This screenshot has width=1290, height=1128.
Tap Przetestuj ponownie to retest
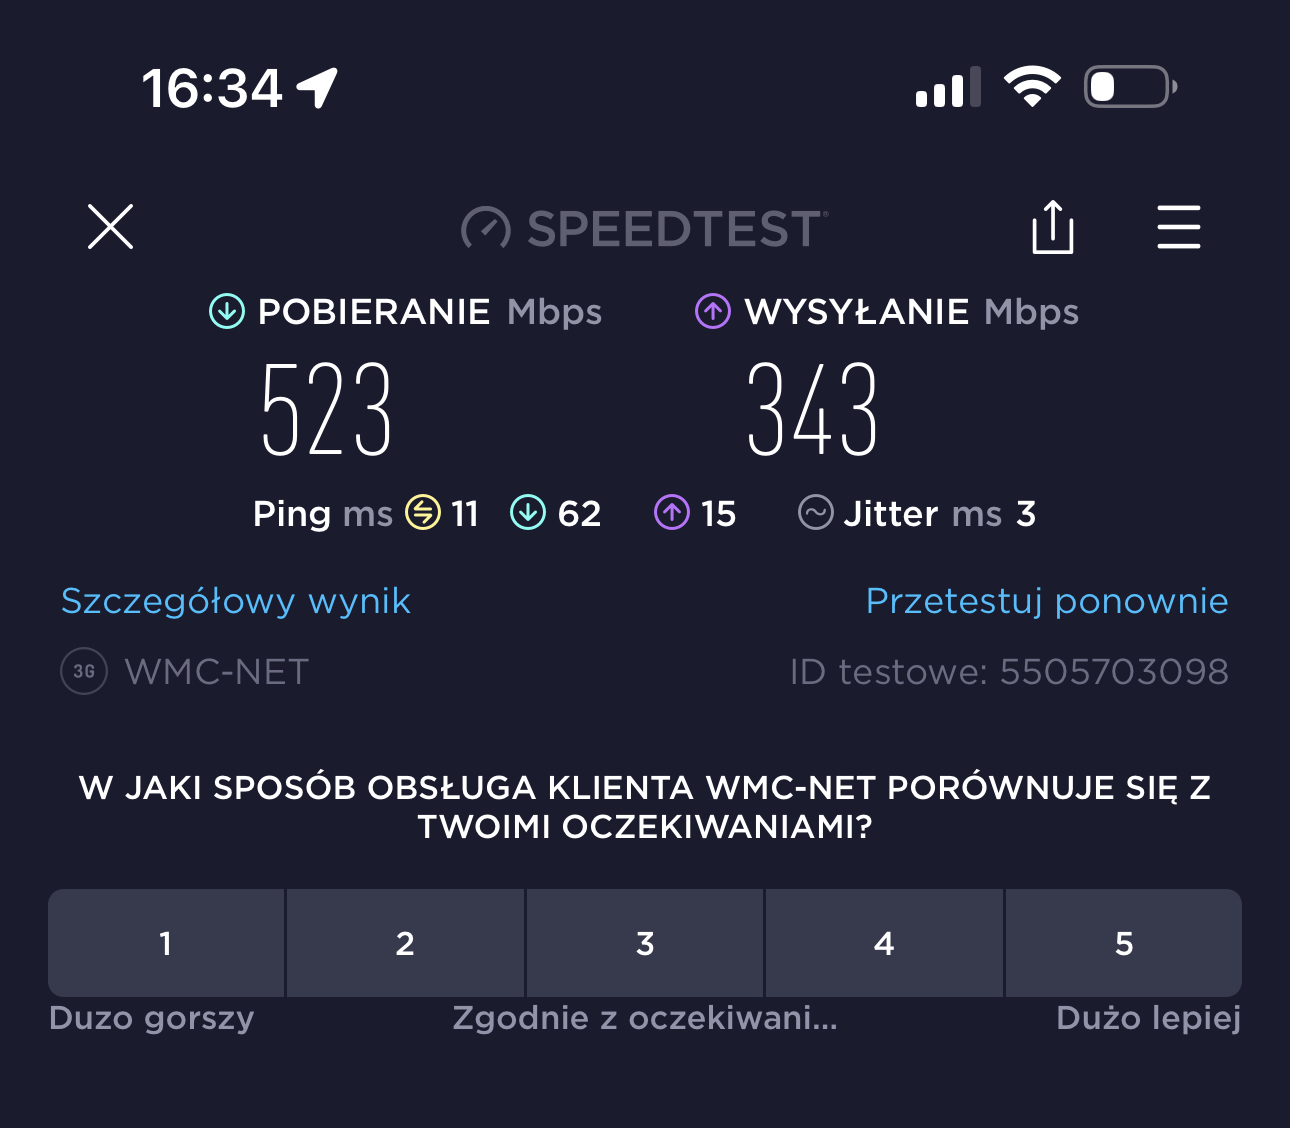1047,601
